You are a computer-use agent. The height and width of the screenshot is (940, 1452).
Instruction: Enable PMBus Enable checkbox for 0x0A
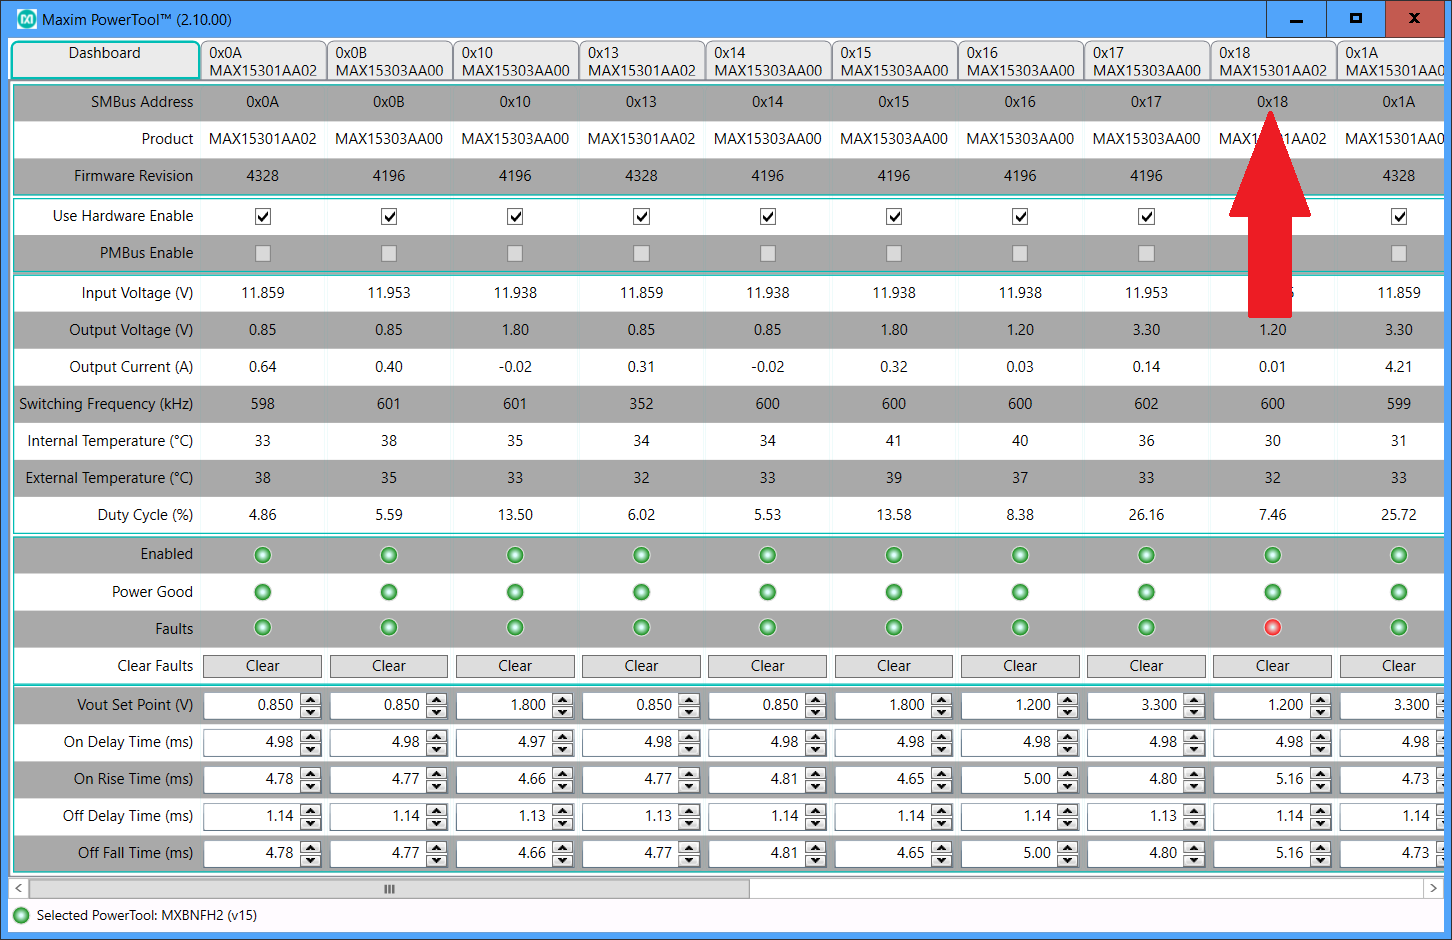point(263,253)
